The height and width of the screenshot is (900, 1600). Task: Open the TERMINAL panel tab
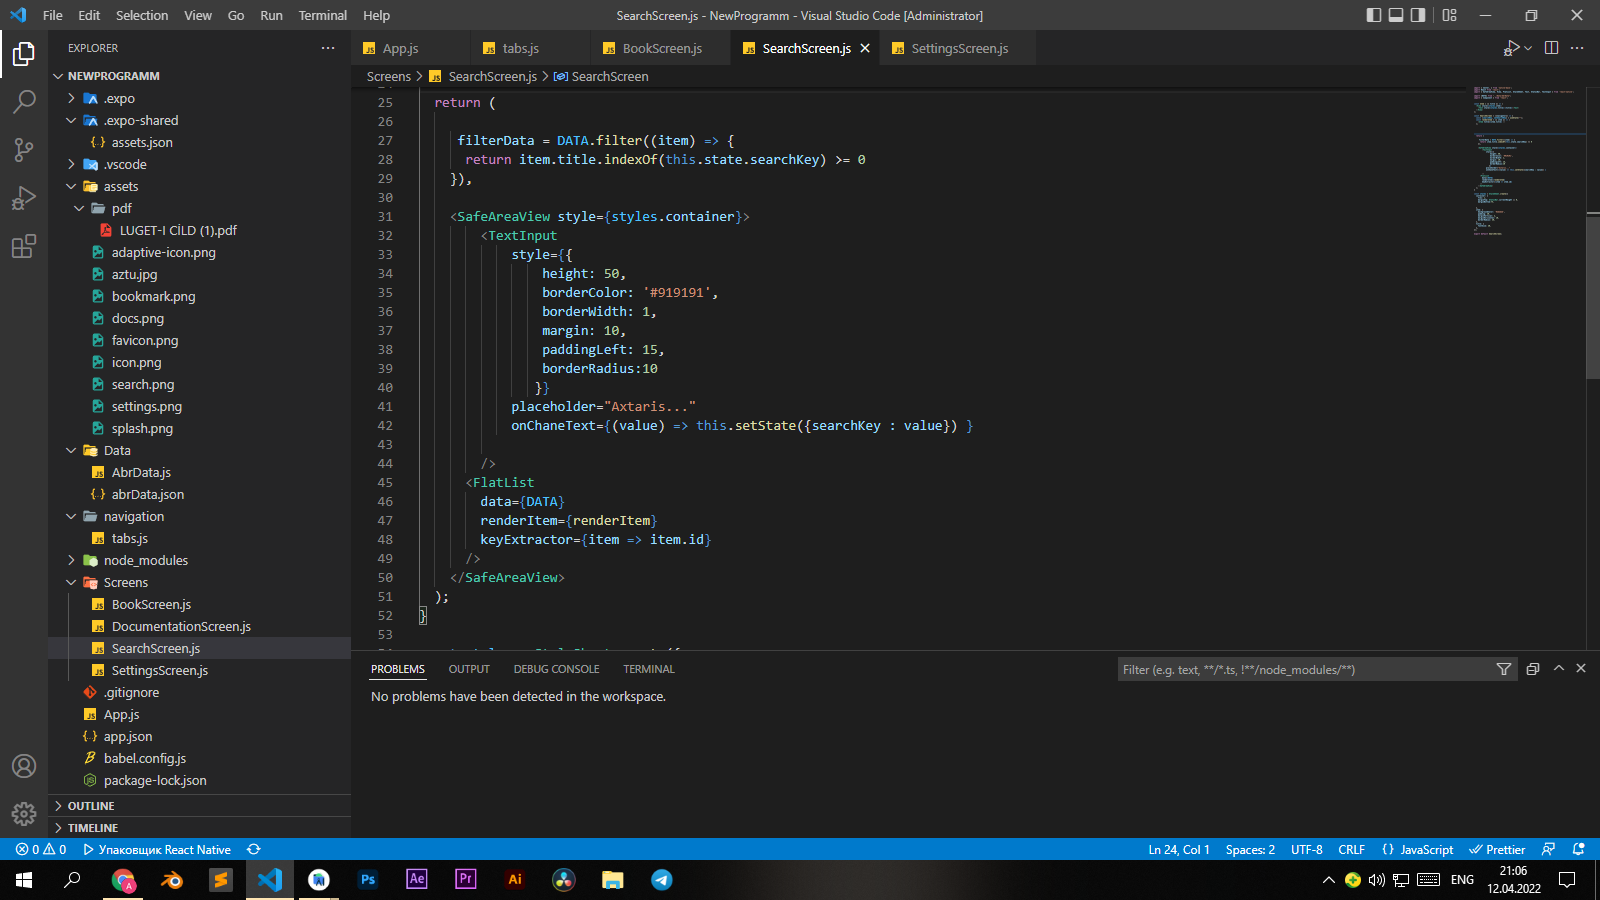point(649,669)
